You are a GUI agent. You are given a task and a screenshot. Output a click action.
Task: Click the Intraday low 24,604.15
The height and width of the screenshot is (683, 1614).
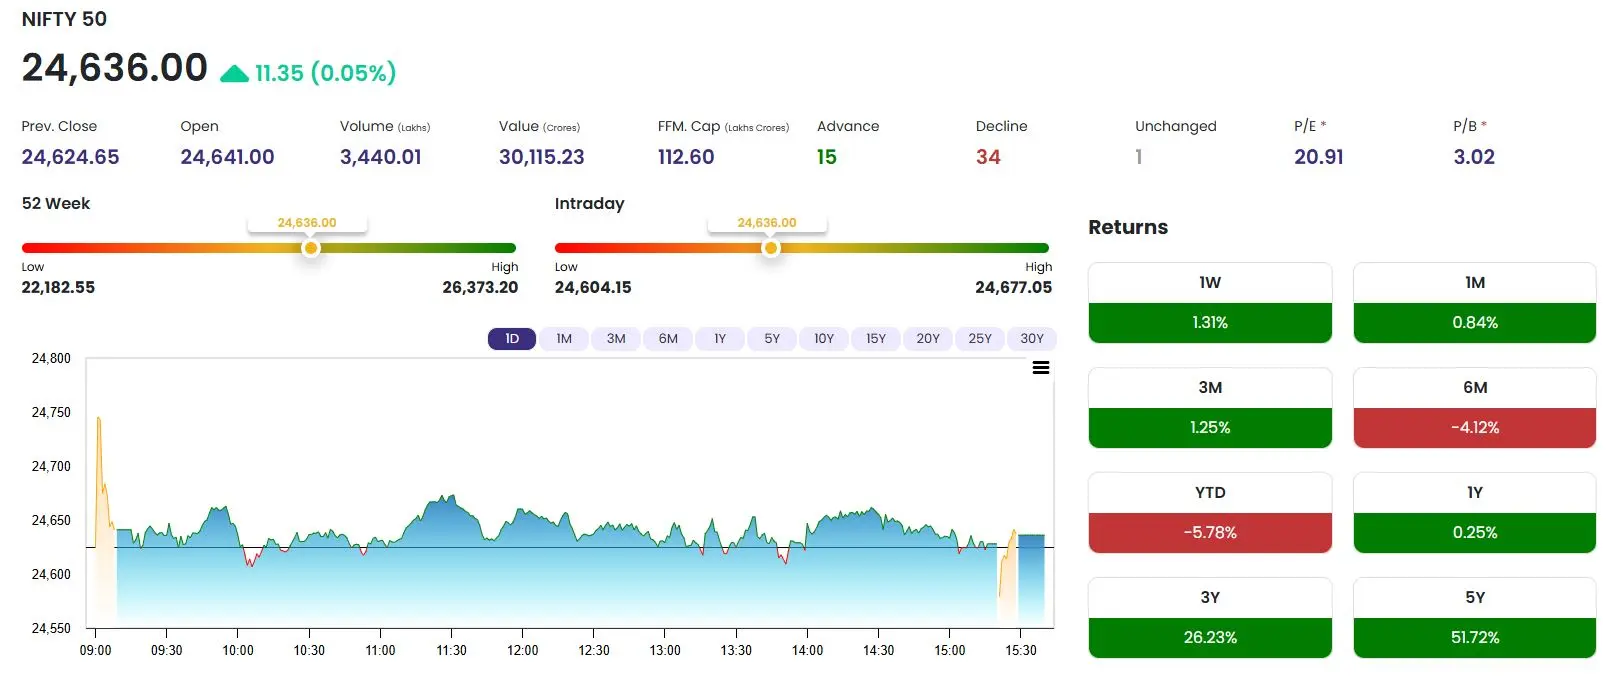point(593,287)
